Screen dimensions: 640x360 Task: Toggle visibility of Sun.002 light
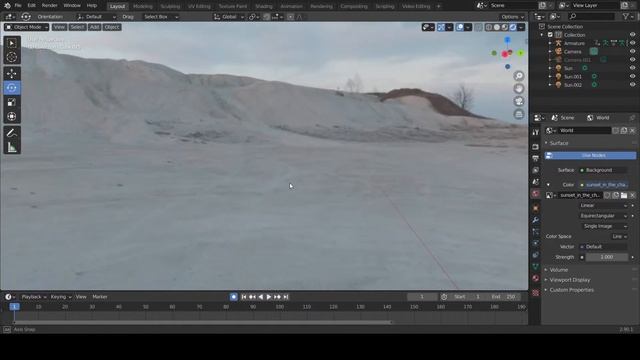pyautogui.click(x=632, y=85)
